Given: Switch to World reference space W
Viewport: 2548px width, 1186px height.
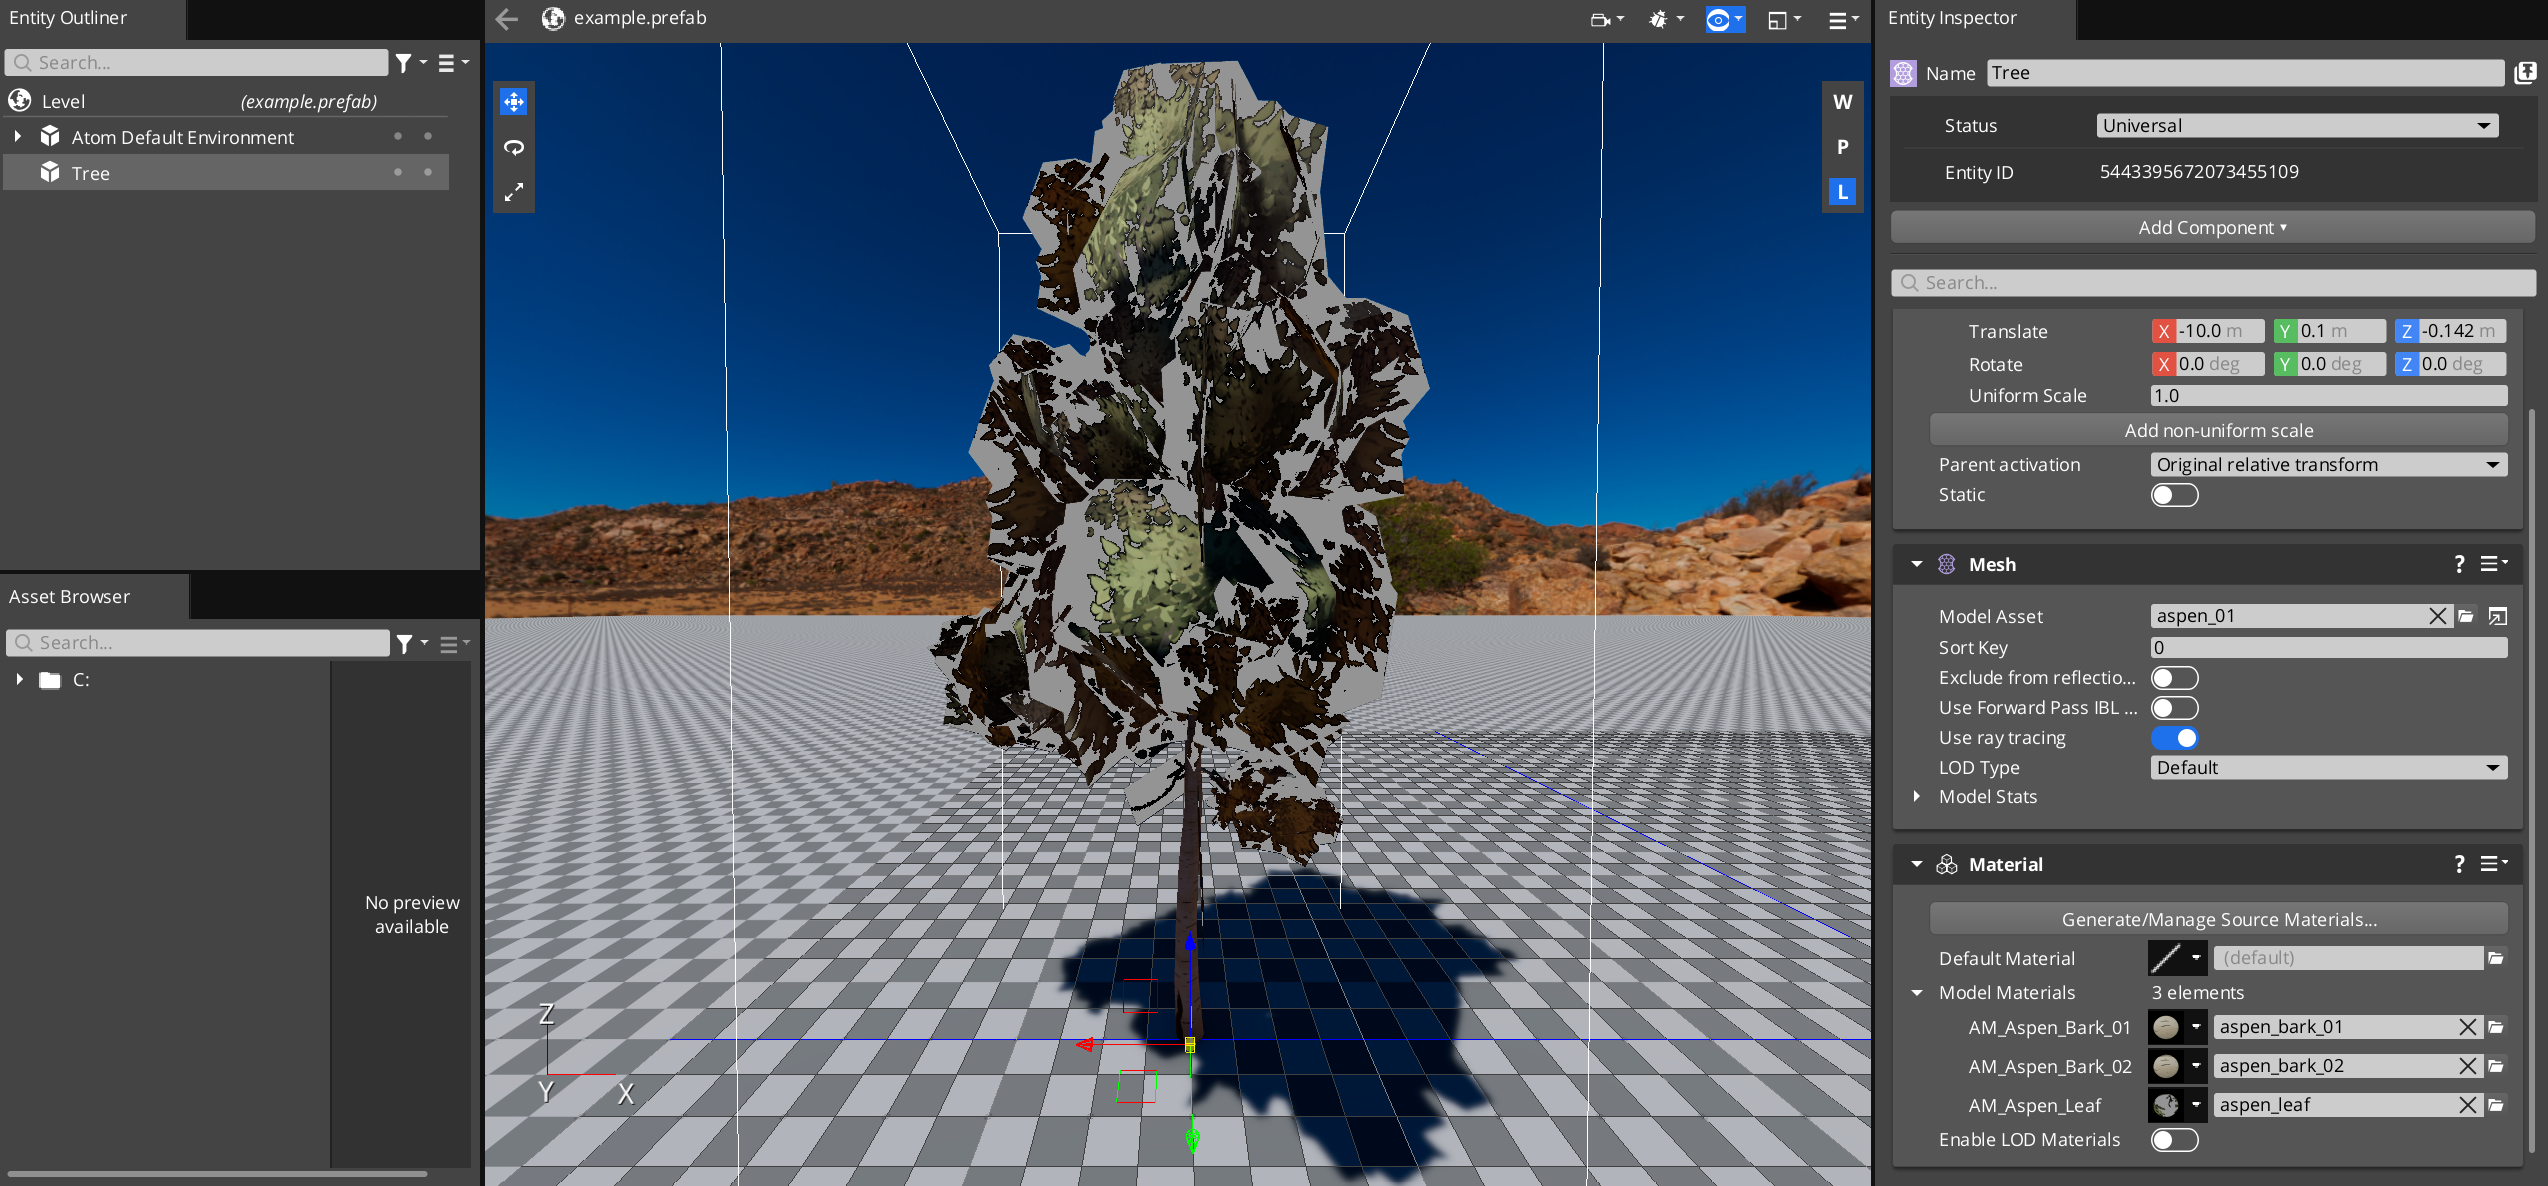Looking at the screenshot, I should point(1842,102).
